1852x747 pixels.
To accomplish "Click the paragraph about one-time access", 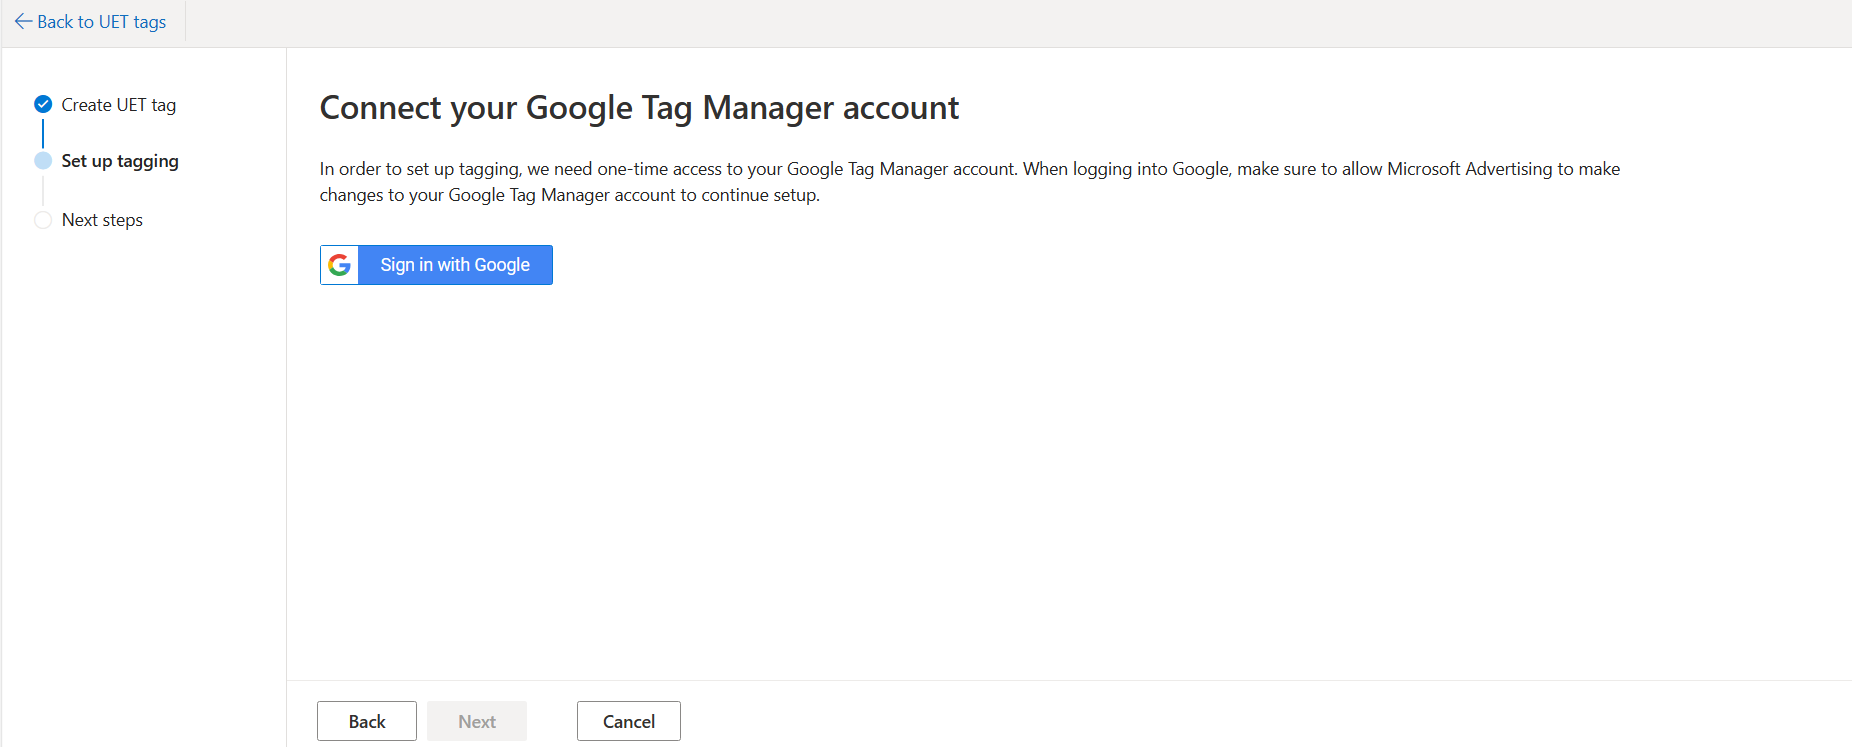I will pyautogui.click(x=970, y=182).
